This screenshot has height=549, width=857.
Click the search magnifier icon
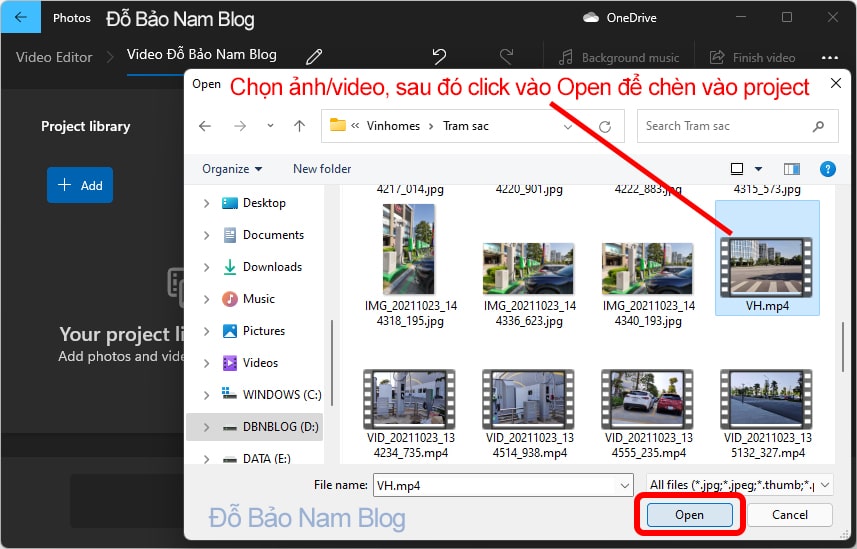tap(818, 126)
